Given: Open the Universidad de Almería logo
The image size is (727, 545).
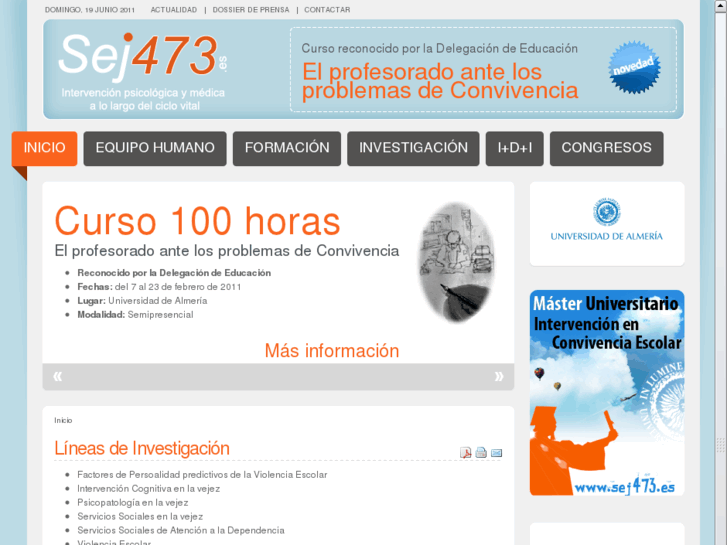Looking at the screenshot, I should [607, 220].
